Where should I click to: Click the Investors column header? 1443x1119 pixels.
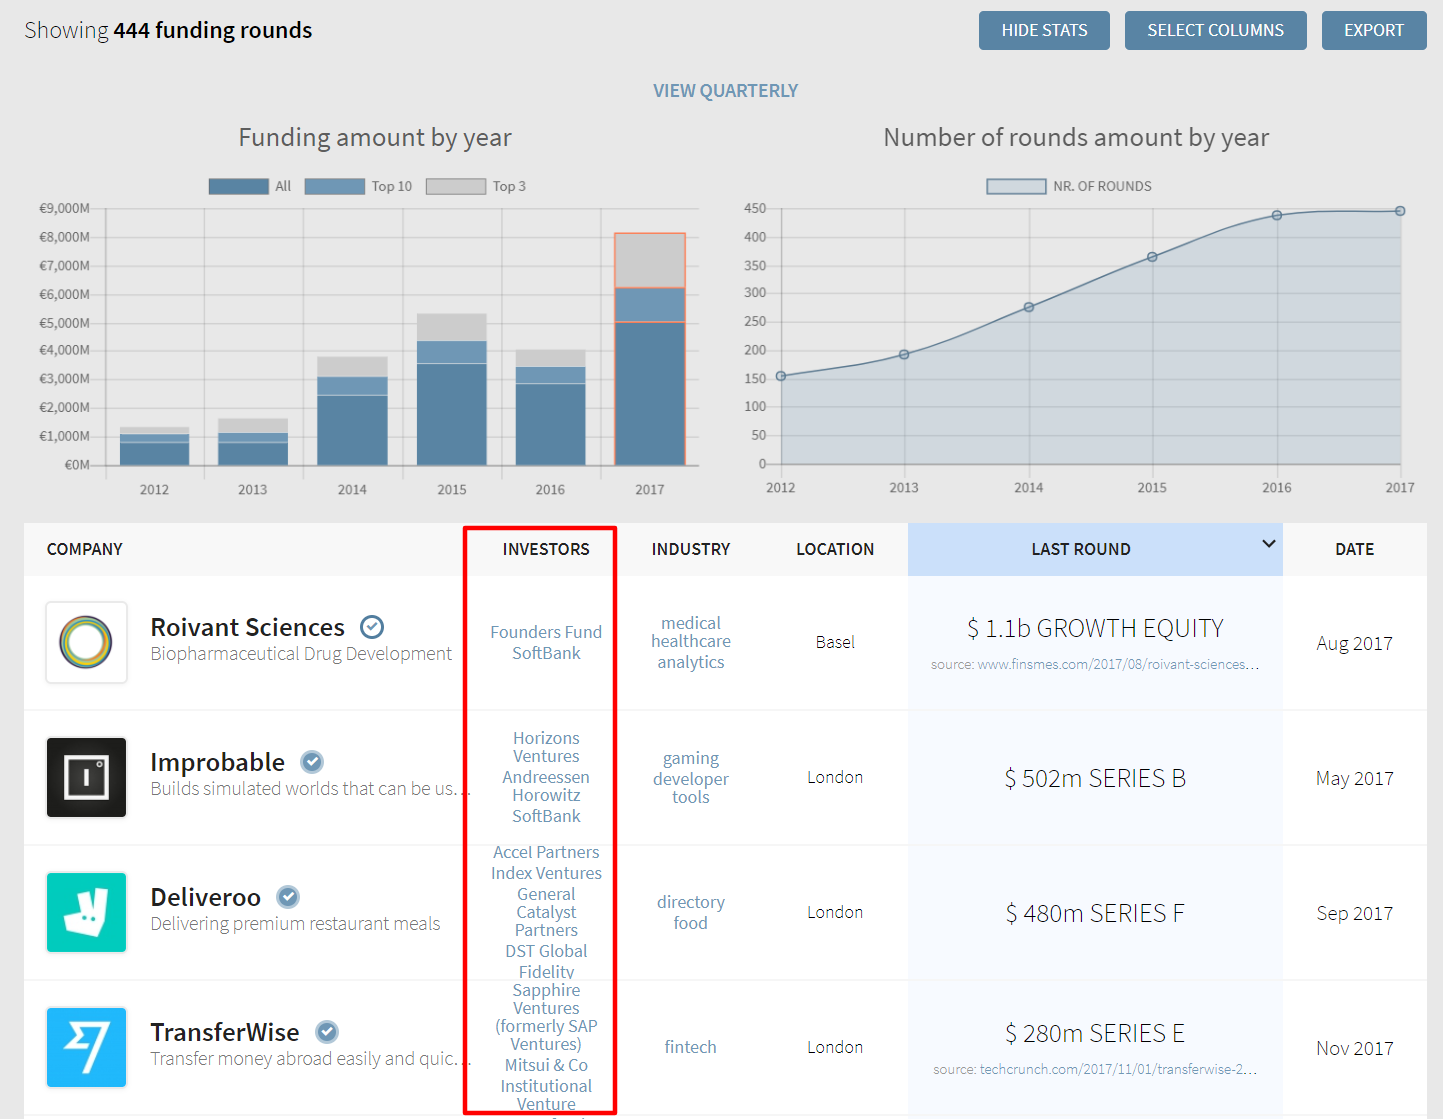[x=546, y=549]
